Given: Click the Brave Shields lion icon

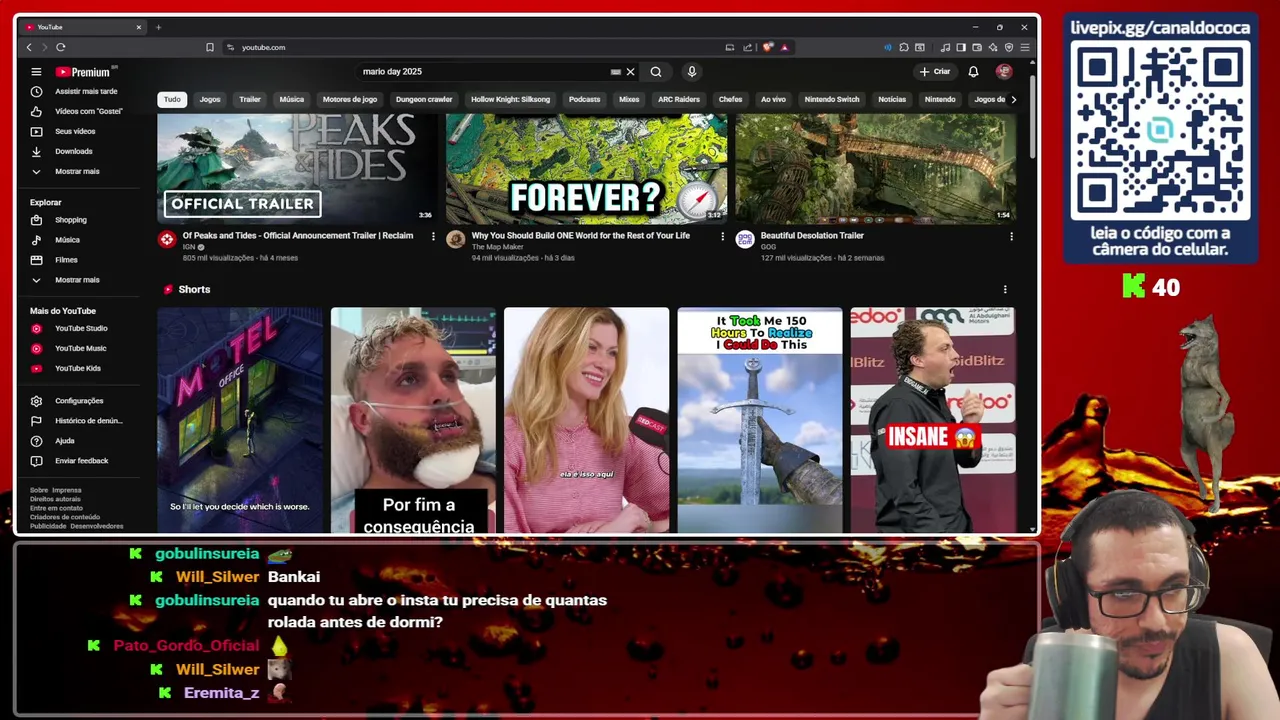Looking at the screenshot, I should [767, 47].
